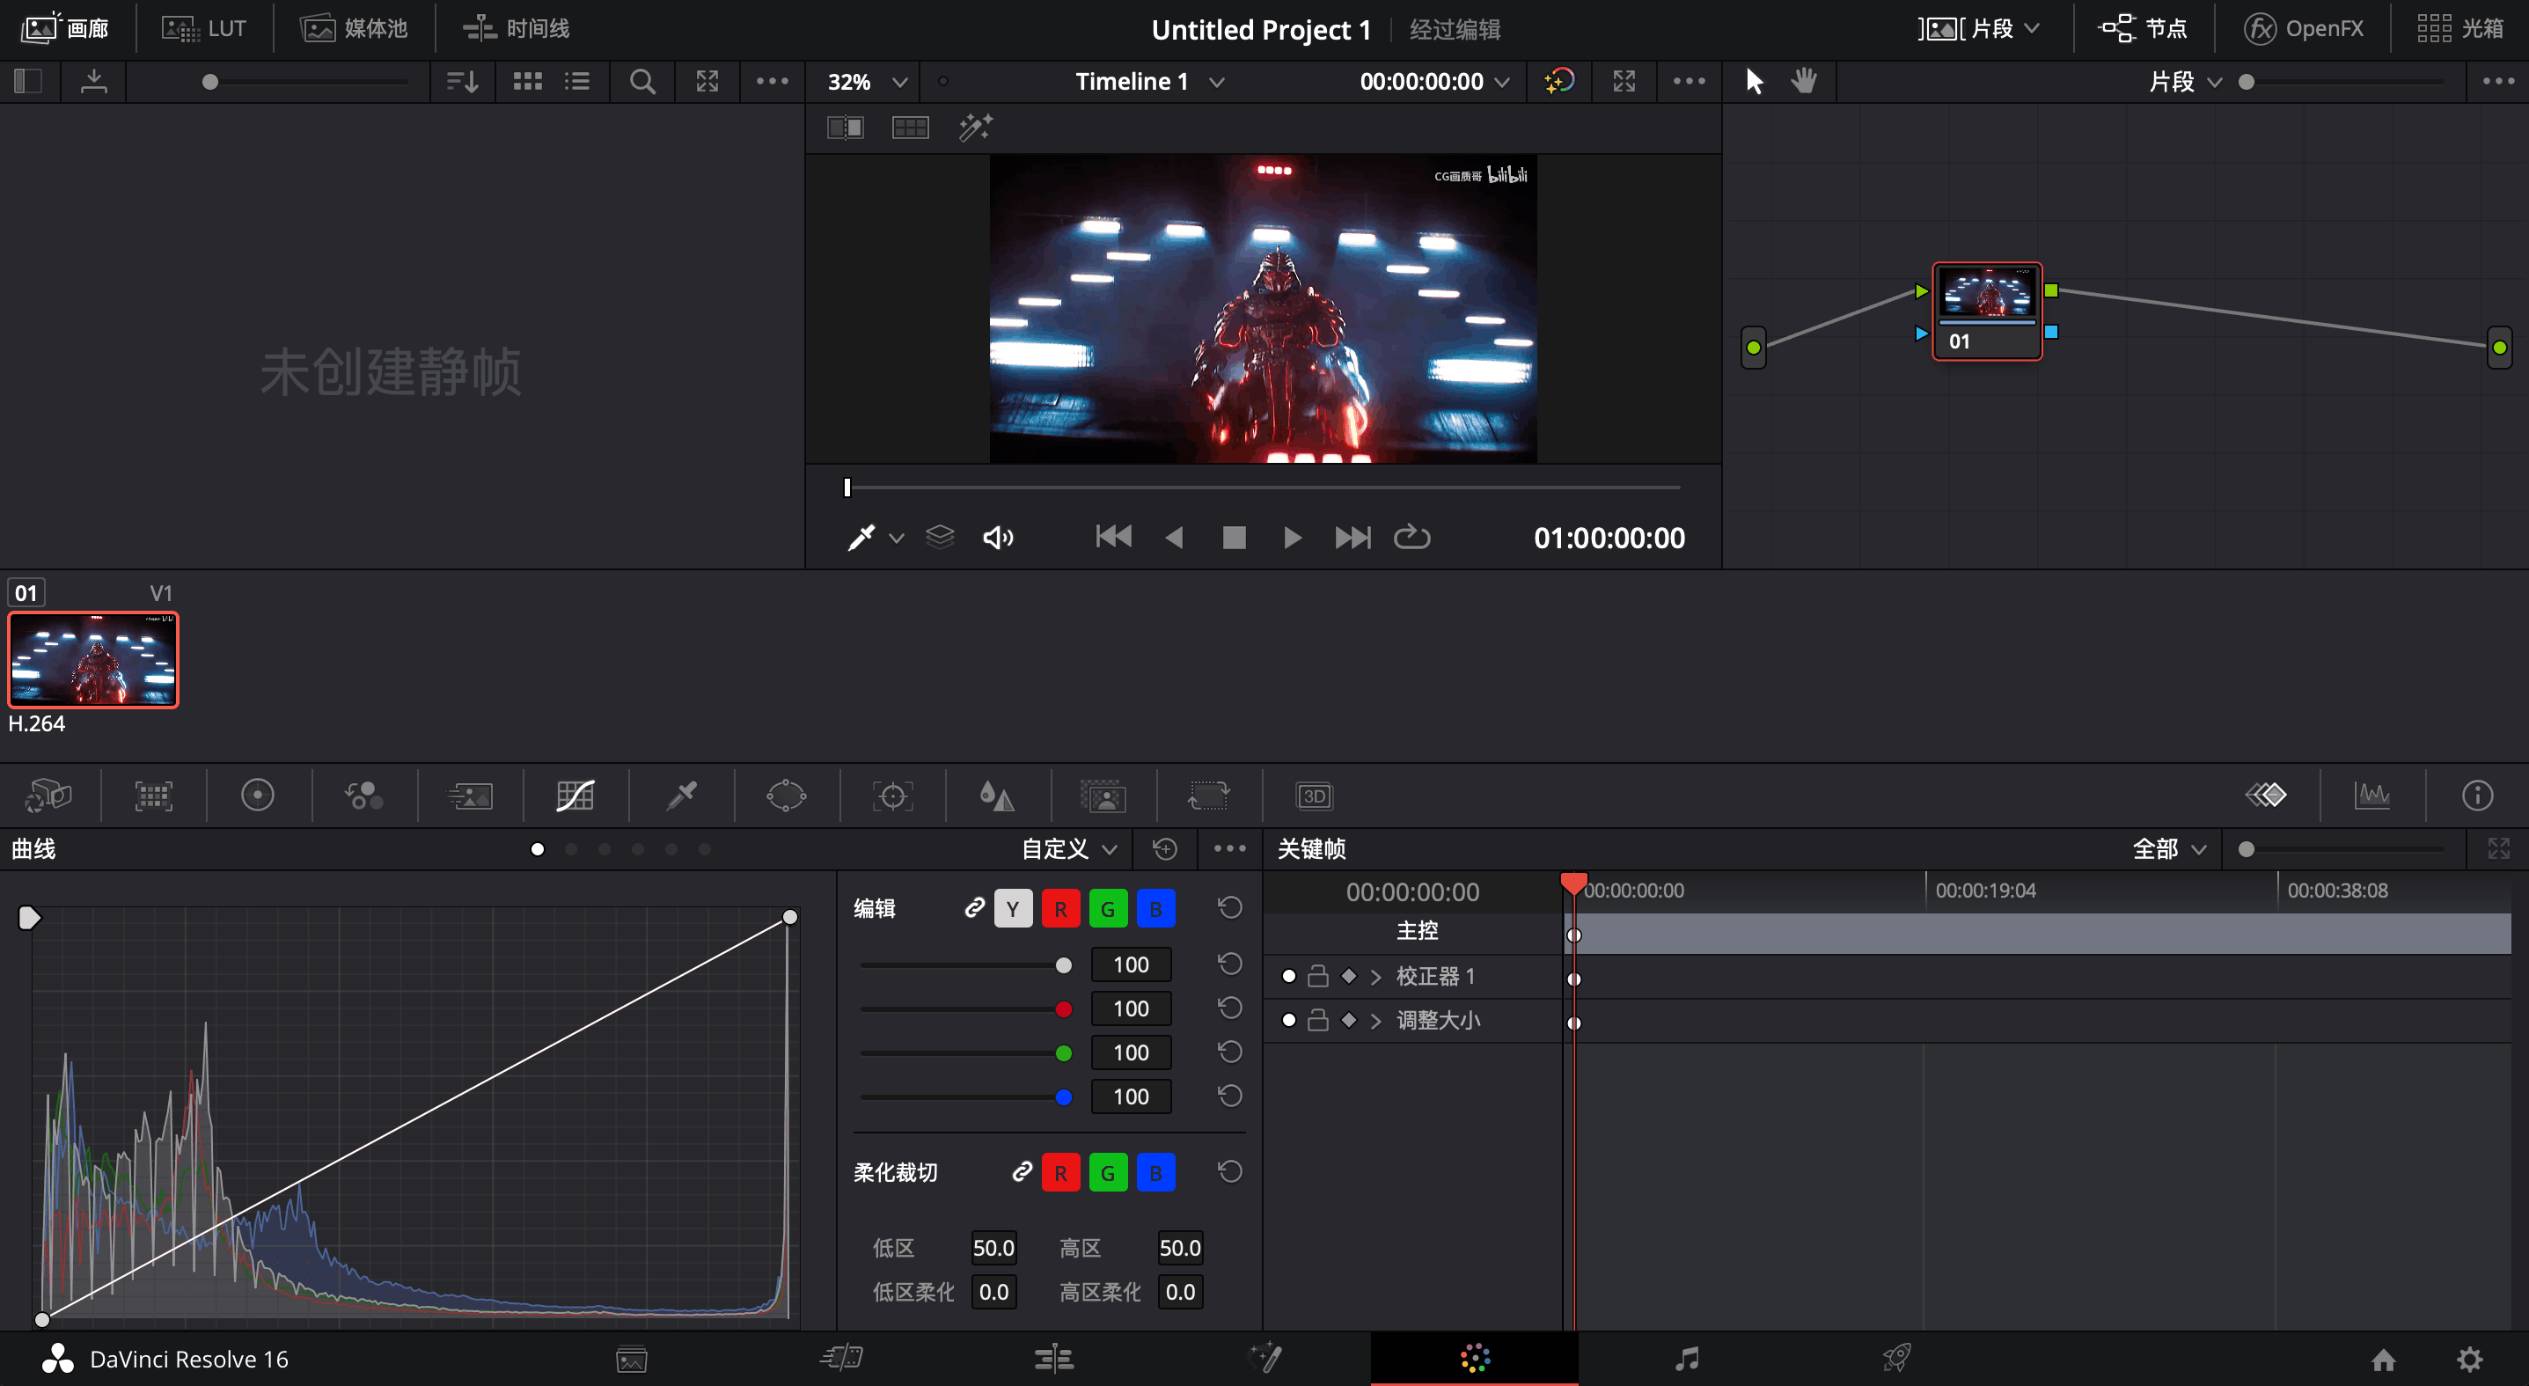2529x1386 pixels.
Task: Switch to the 媒体池 tab
Action: coord(355,28)
